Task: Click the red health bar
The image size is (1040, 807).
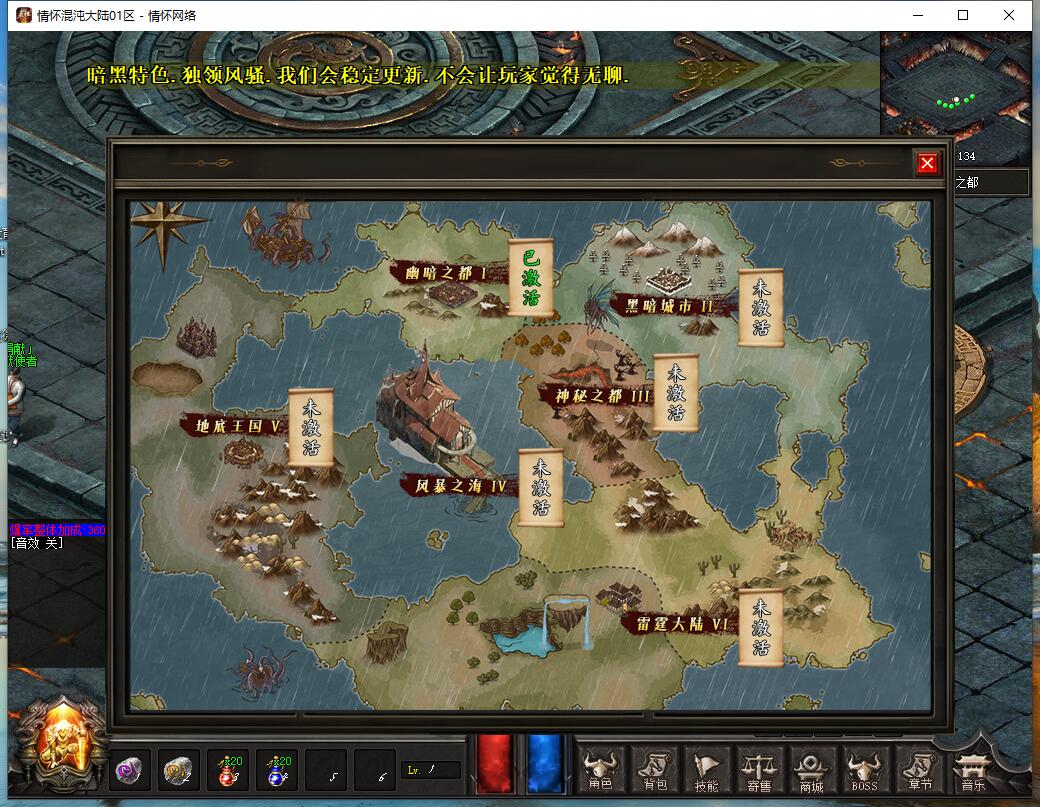Action: coord(495,764)
